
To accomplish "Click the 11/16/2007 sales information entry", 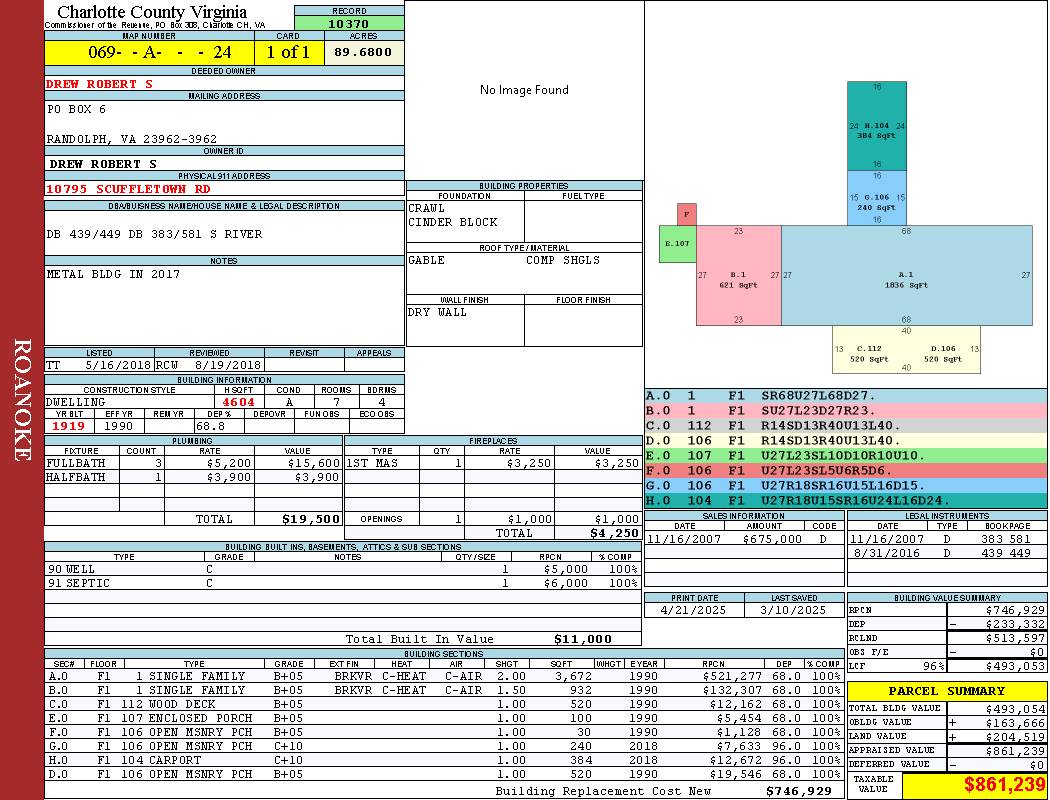I will click(x=743, y=539).
